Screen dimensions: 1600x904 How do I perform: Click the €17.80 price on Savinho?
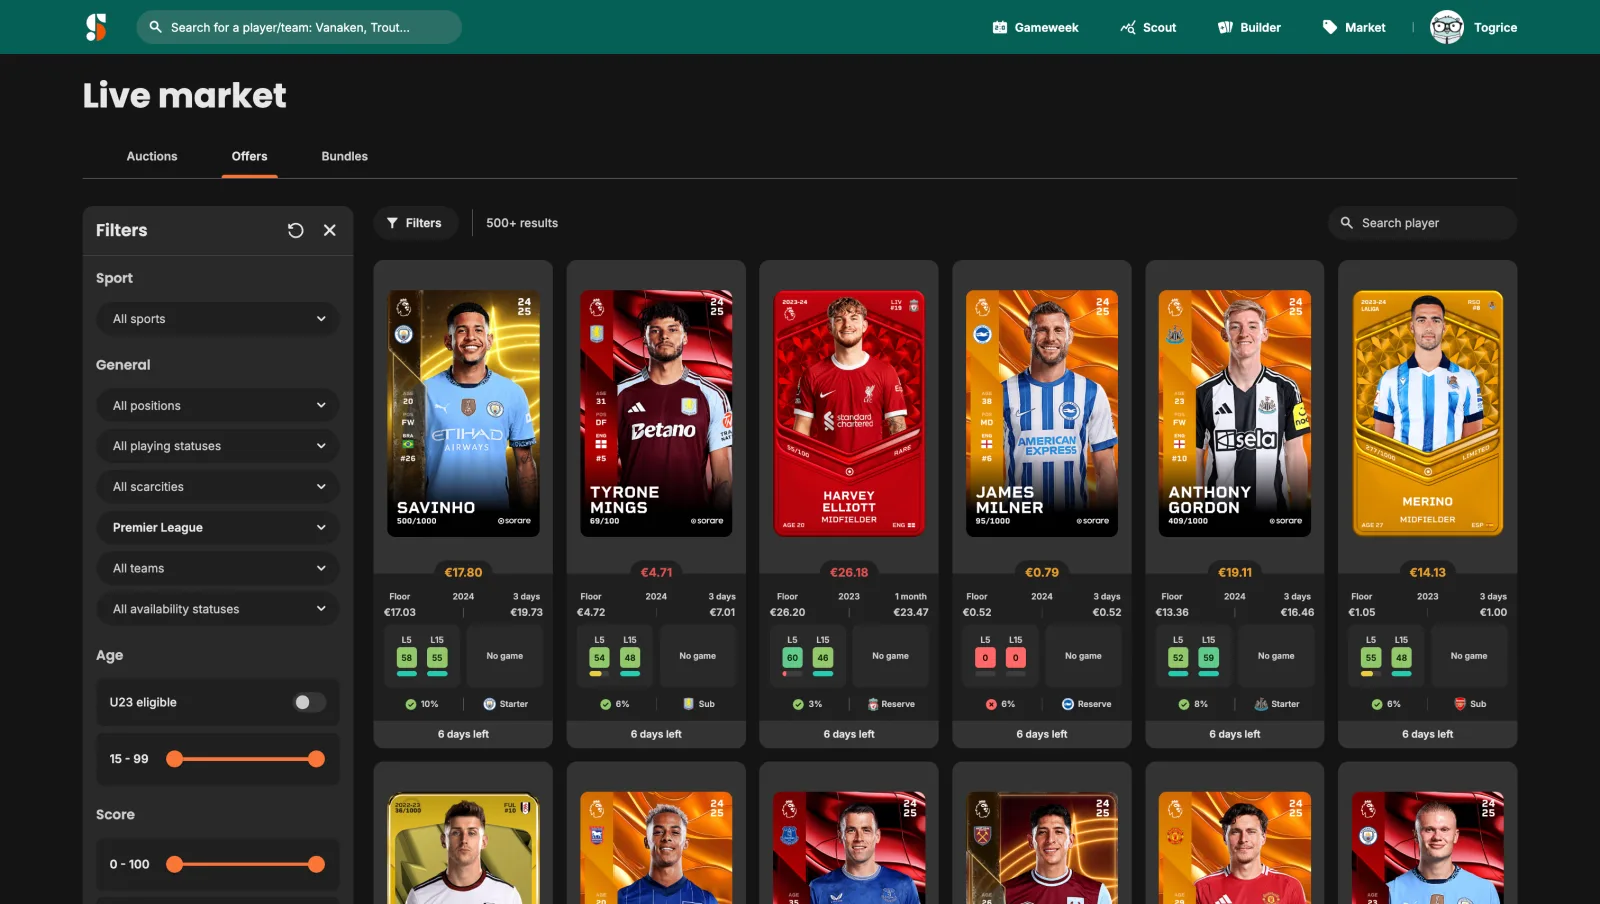pos(463,572)
